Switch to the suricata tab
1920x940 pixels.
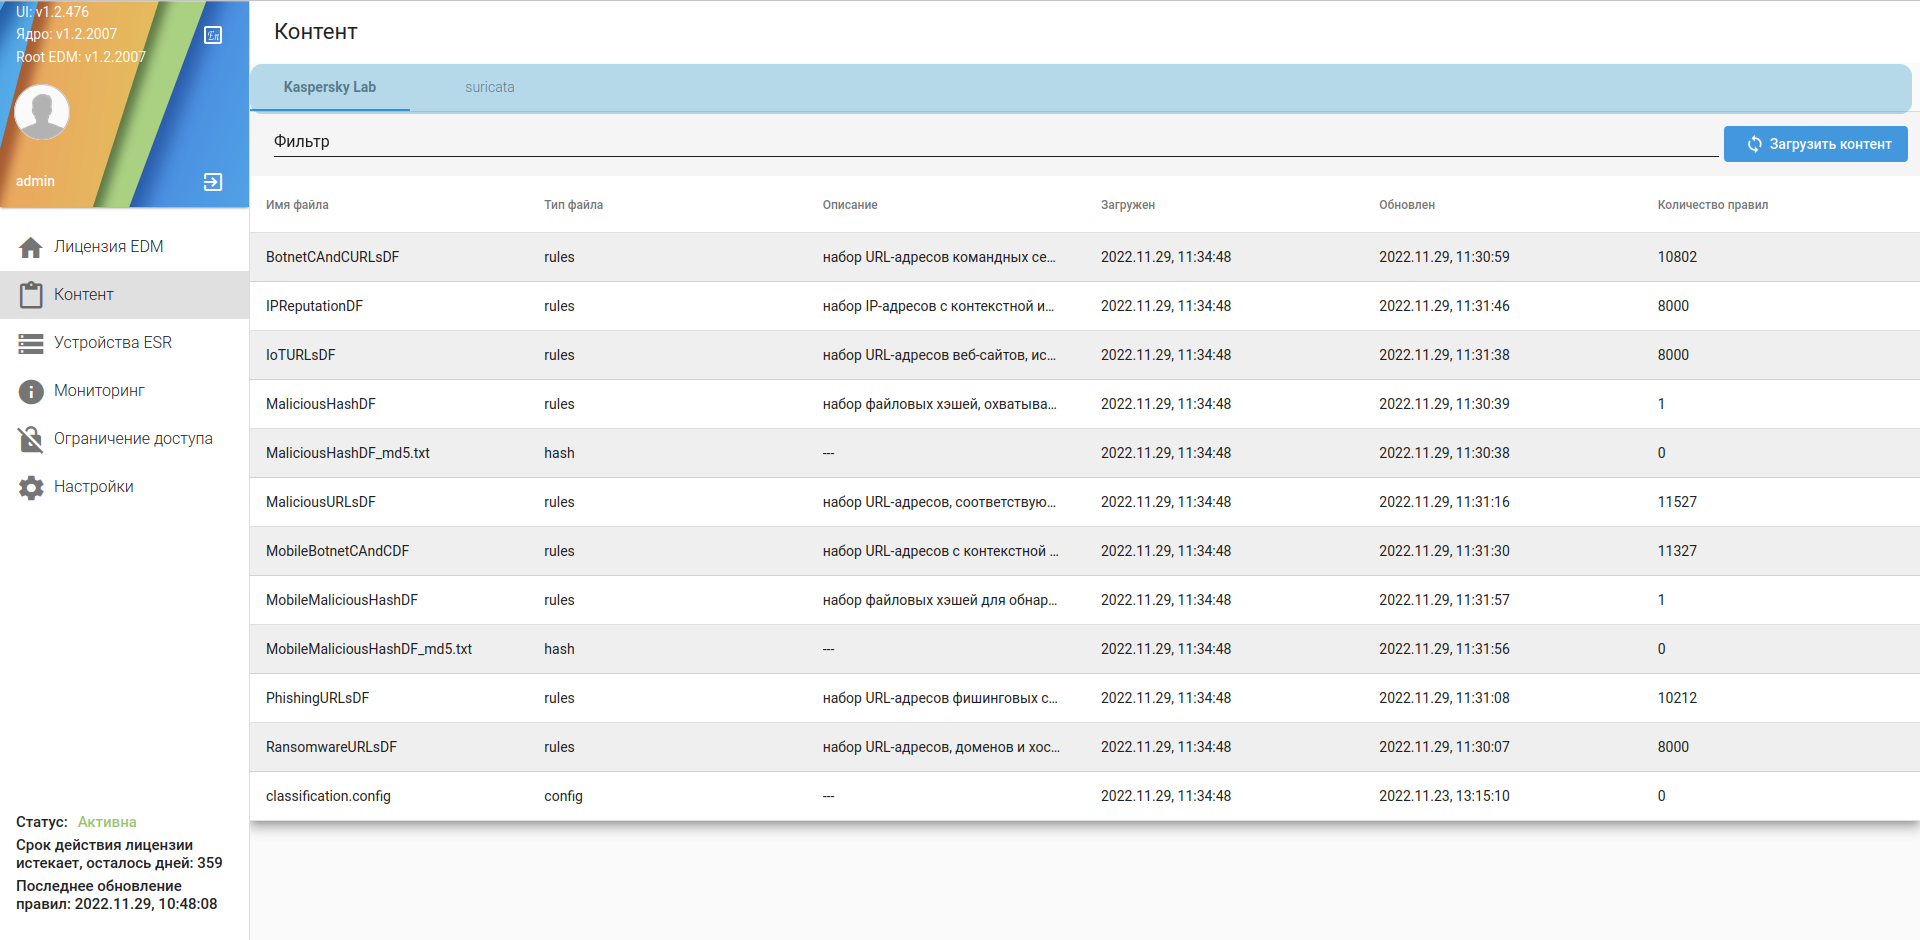(490, 87)
